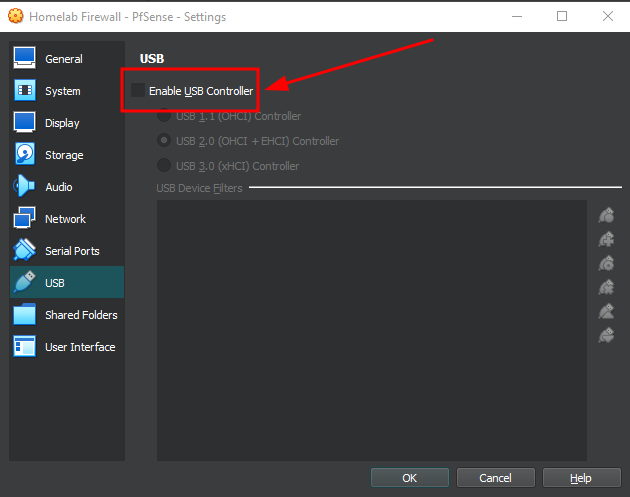Maximize the Settings window

pos(562,16)
